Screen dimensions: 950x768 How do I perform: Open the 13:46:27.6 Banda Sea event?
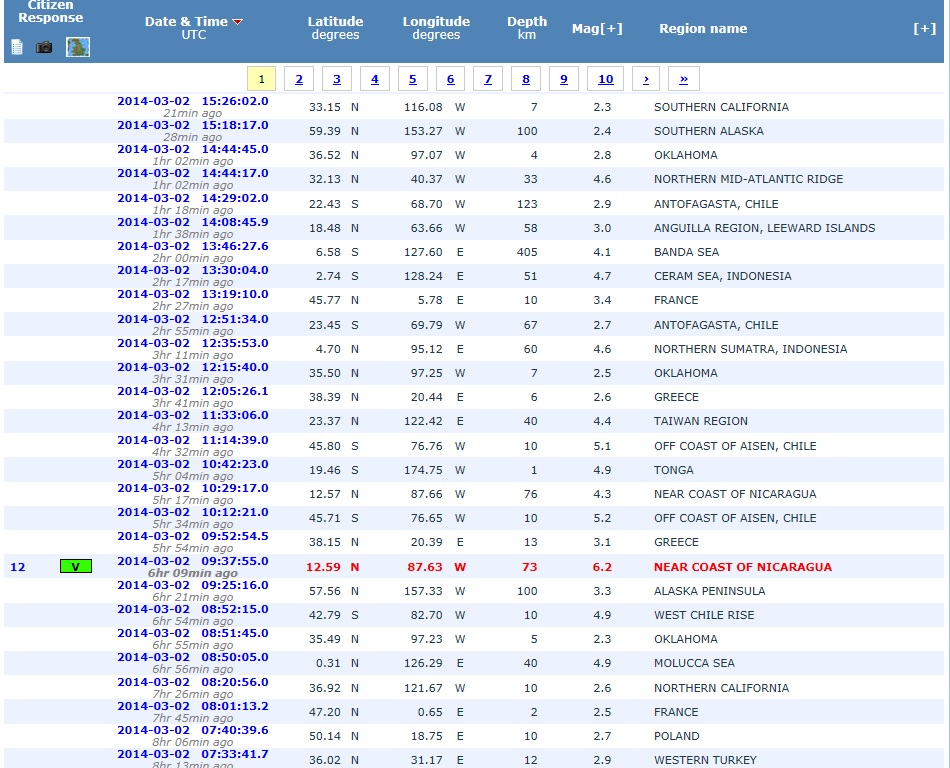coord(193,247)
